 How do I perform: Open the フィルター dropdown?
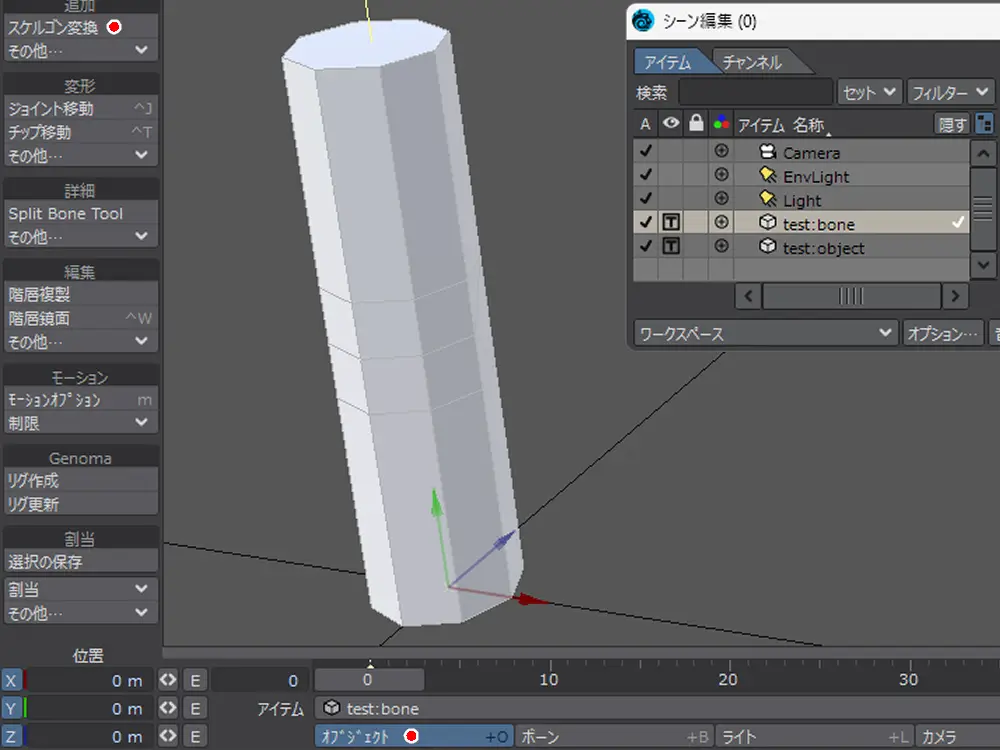point(951,92)
